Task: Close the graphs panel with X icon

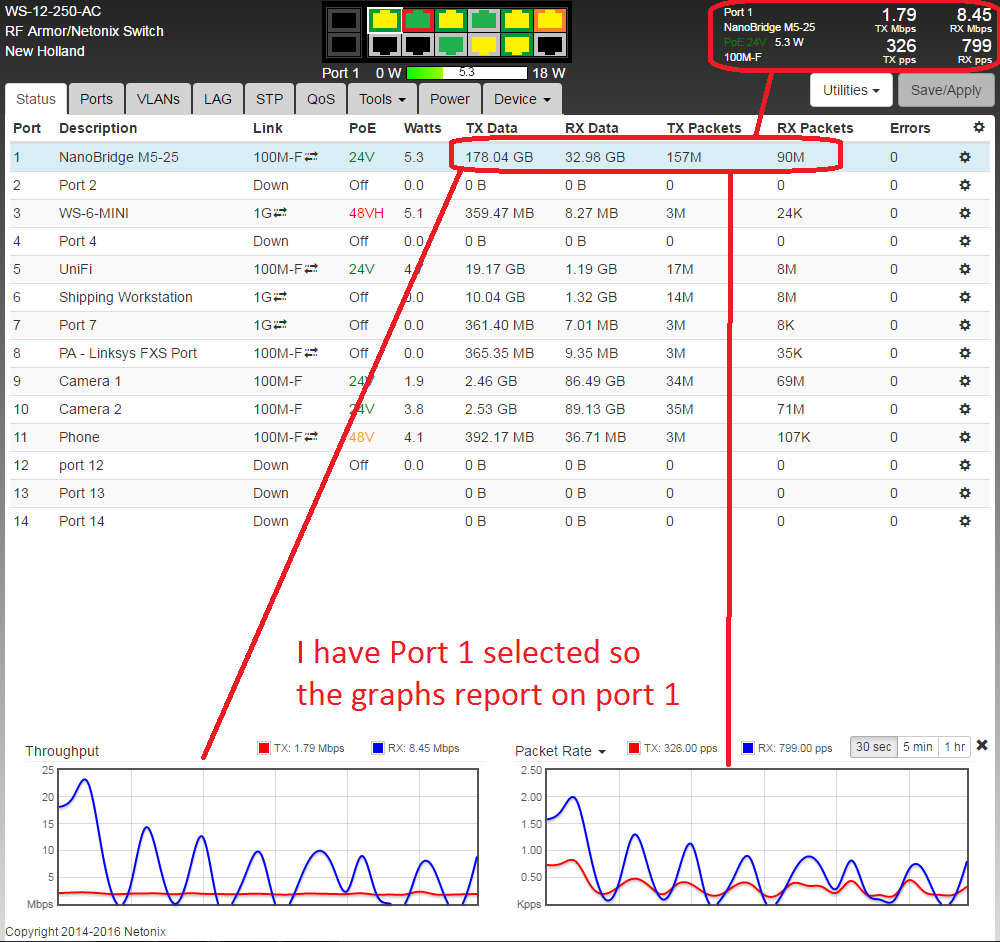Action: click(982, 746)
